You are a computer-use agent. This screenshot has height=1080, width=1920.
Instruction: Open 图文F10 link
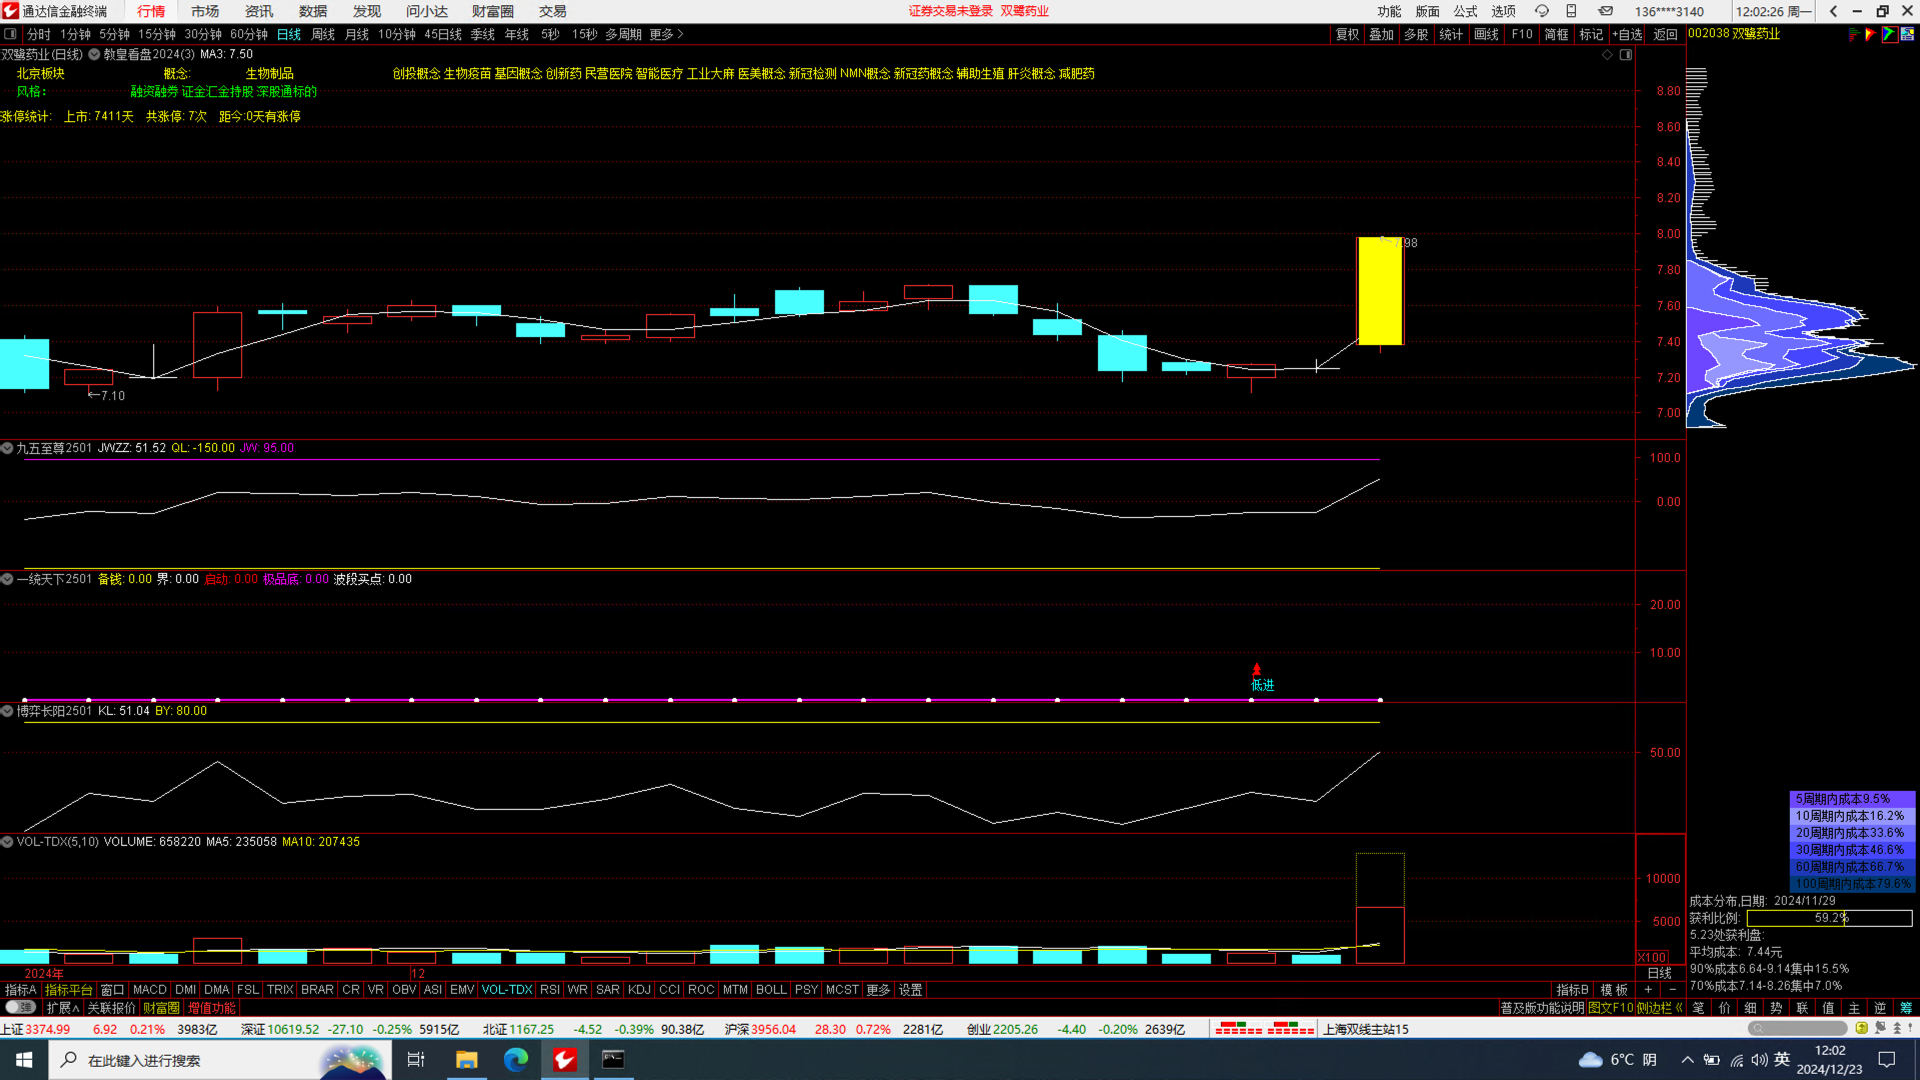[1610, 1008]
